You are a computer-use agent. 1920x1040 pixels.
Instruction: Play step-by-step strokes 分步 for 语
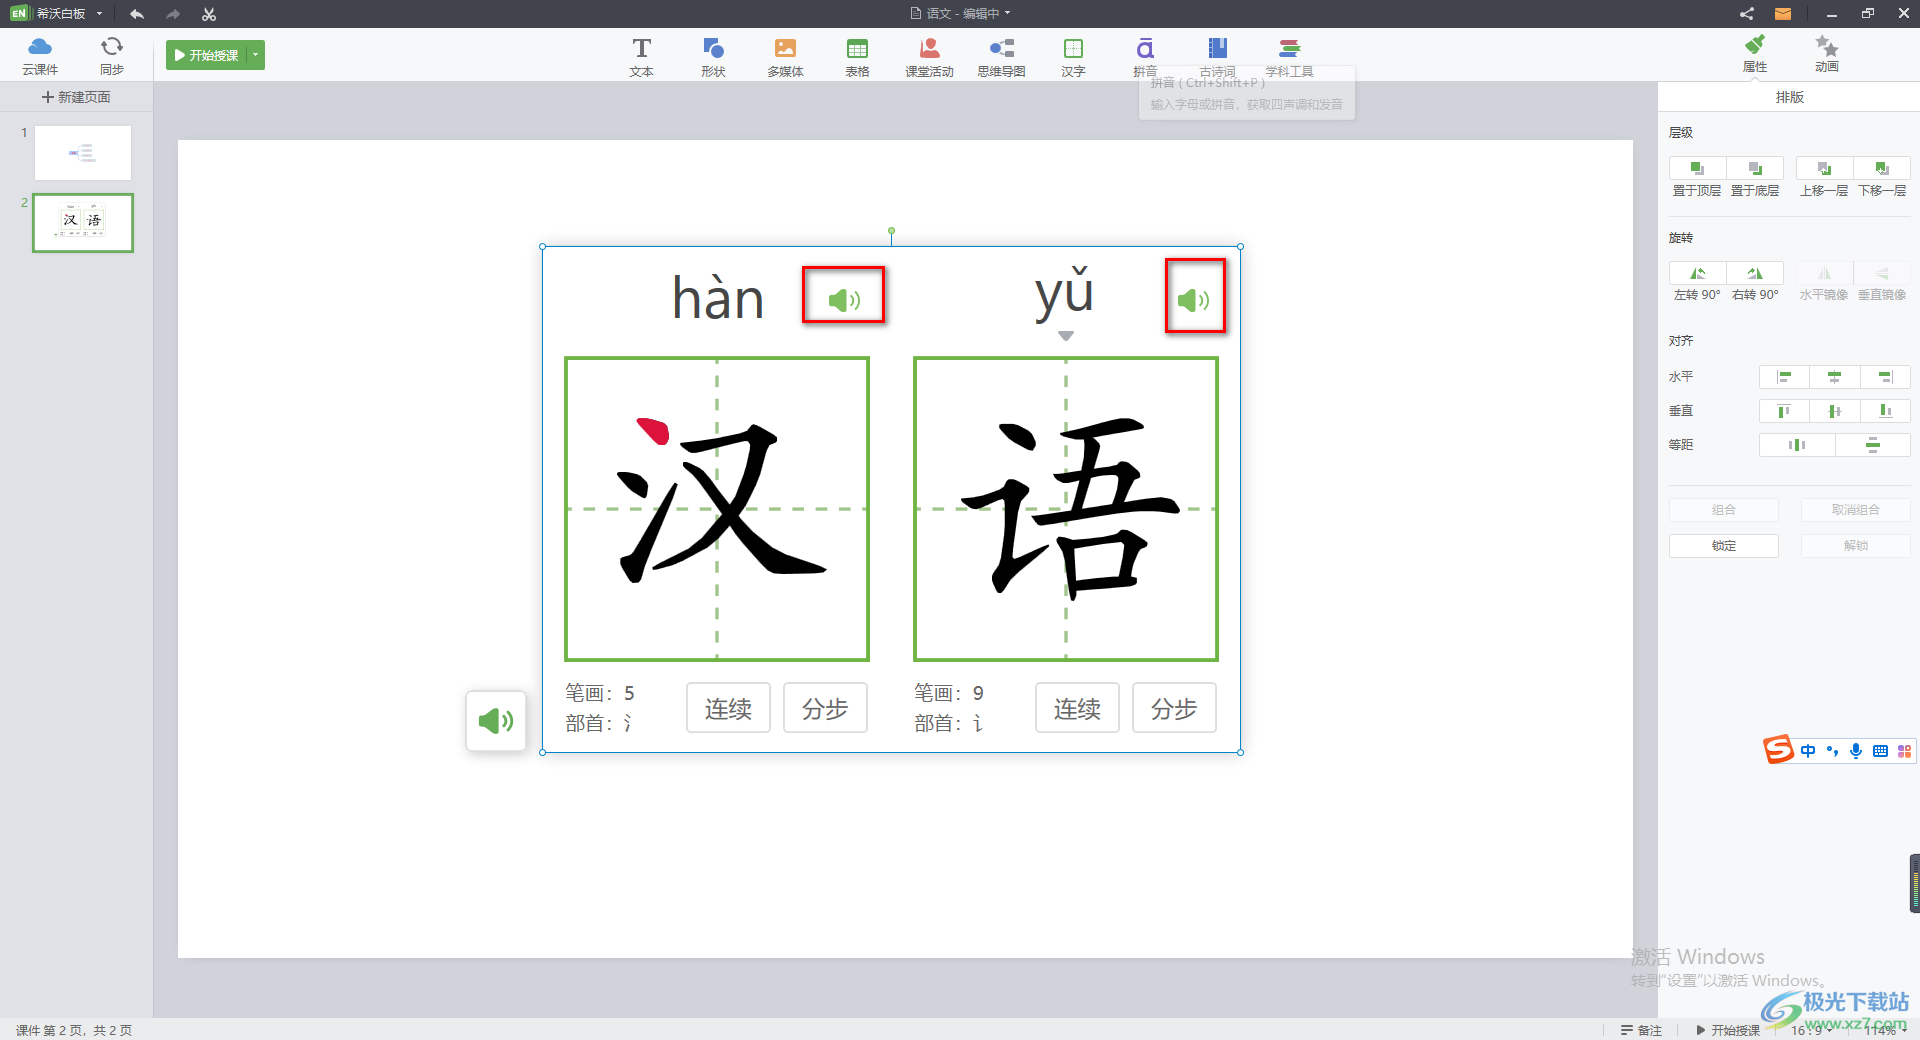(x=1174, y=708)
